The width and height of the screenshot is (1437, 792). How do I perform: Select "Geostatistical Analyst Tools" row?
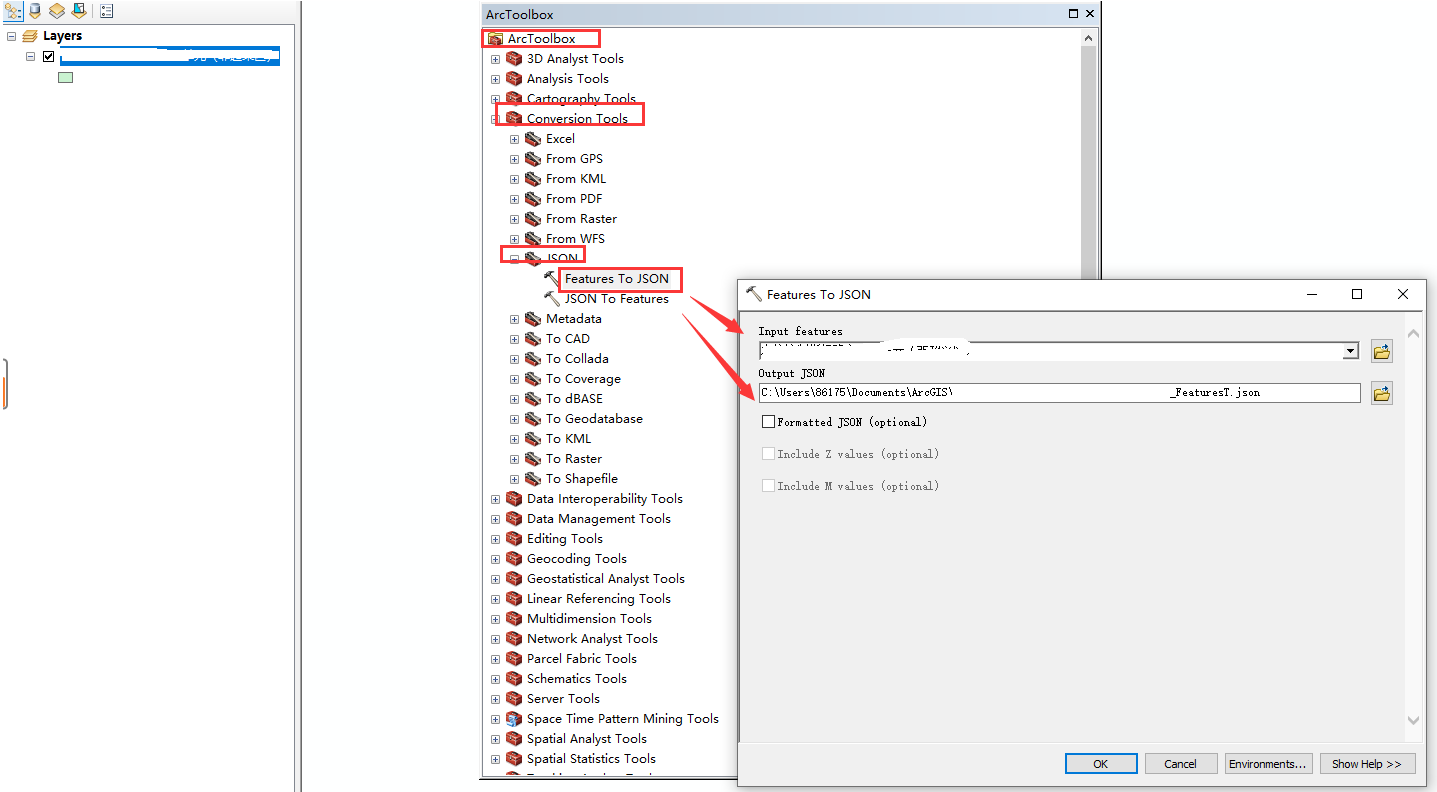[x=605, y=579]
